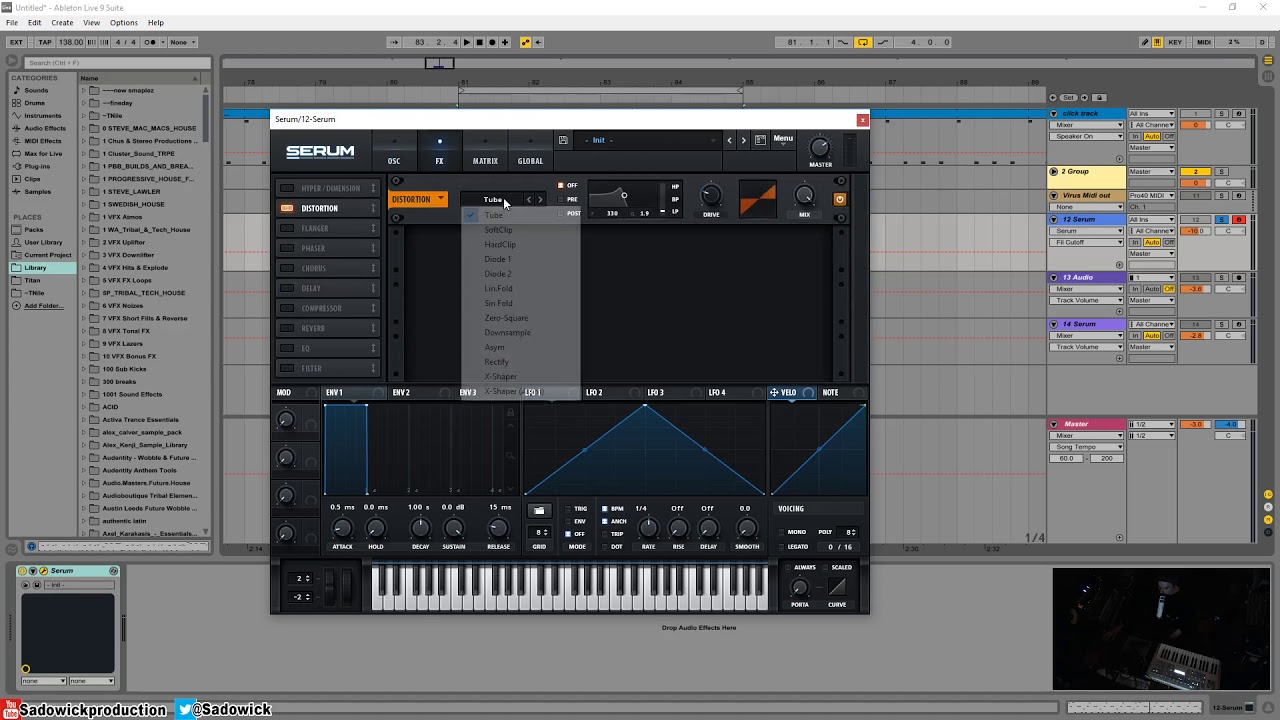Image resolution: width=1280 pixels, height=720 pixels.
Task: Click the Serum save preset floppy icon
Action: point(563,140)
